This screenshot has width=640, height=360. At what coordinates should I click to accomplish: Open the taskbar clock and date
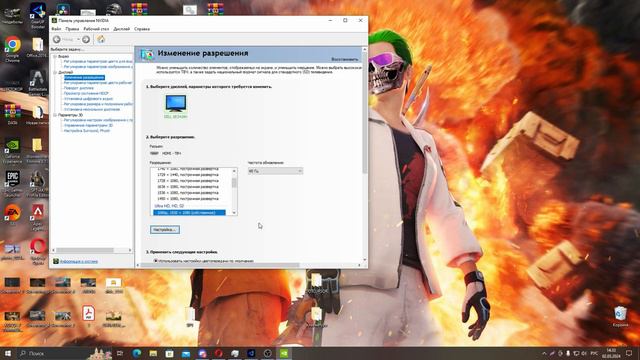point(611,353)
